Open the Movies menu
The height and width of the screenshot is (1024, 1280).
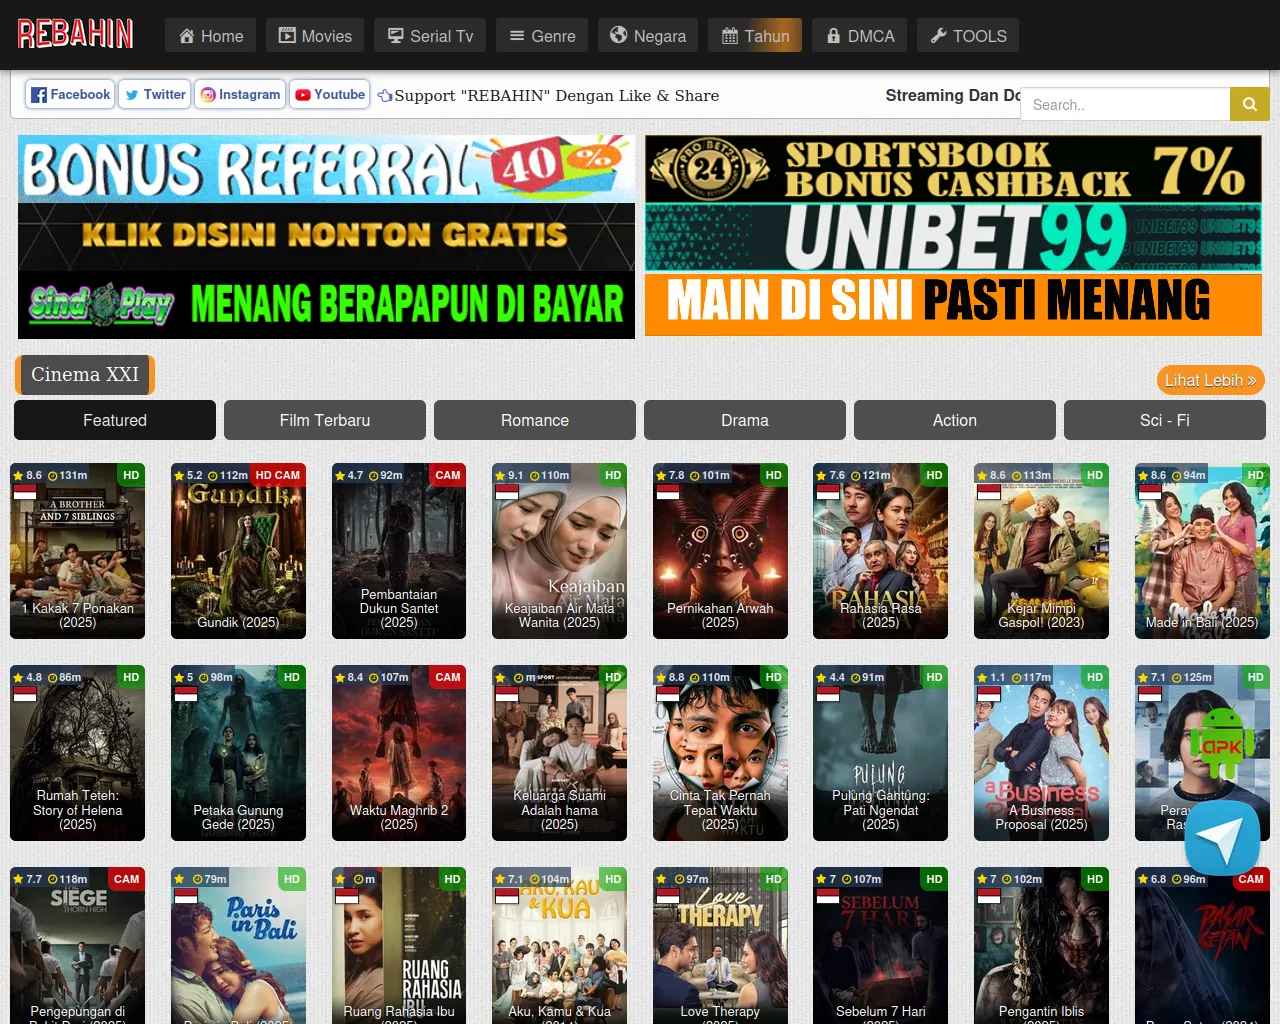[315, 36]
